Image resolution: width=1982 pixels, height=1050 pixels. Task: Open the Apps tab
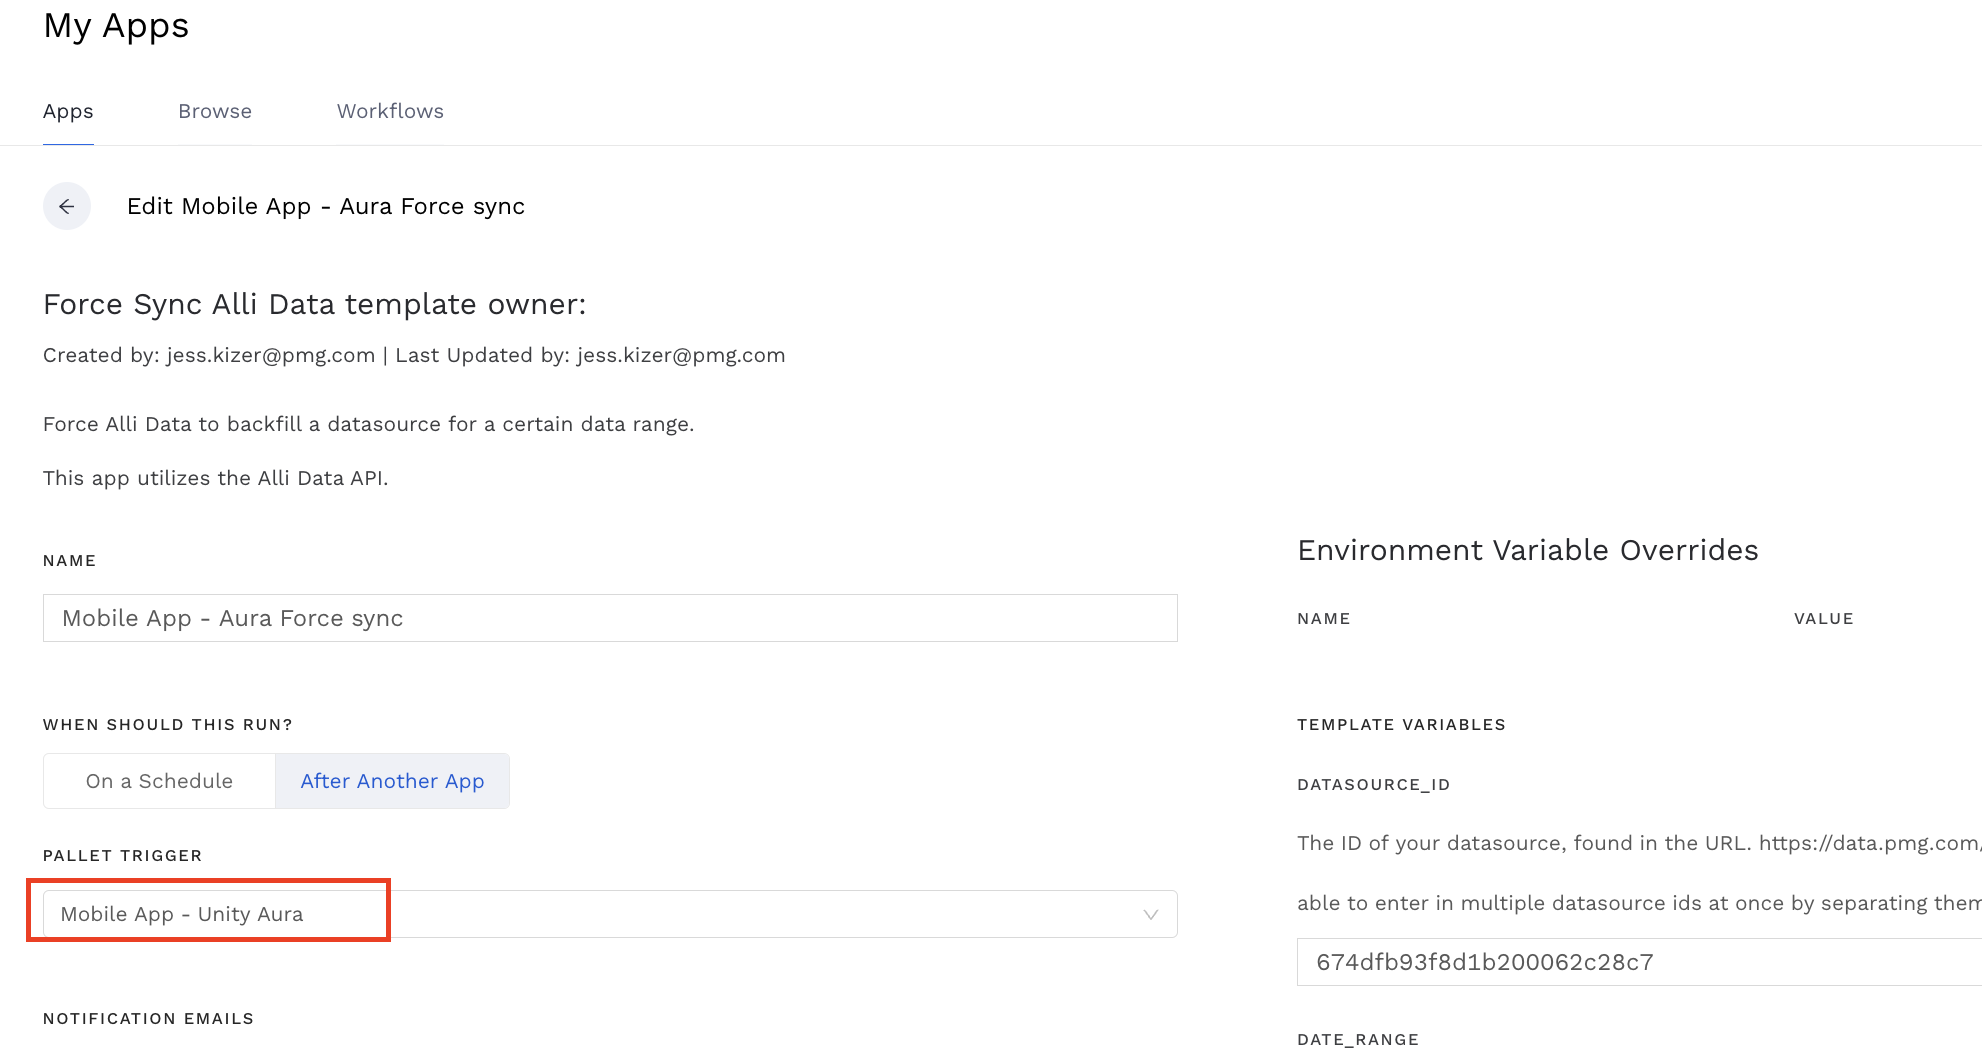coord(67,111)
